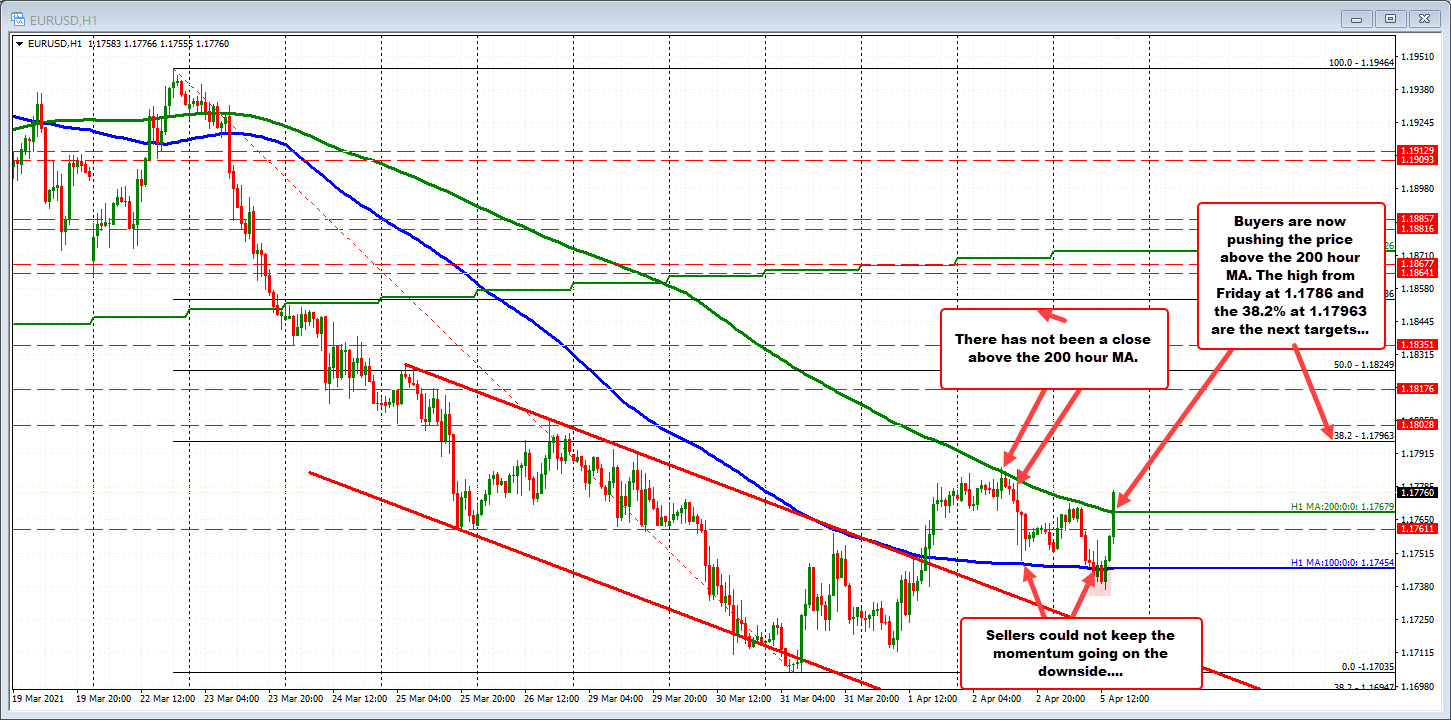Click the 1.17915 price axis value
This screenshot has height=720, width=1451.
click(x=1418, y=454)
